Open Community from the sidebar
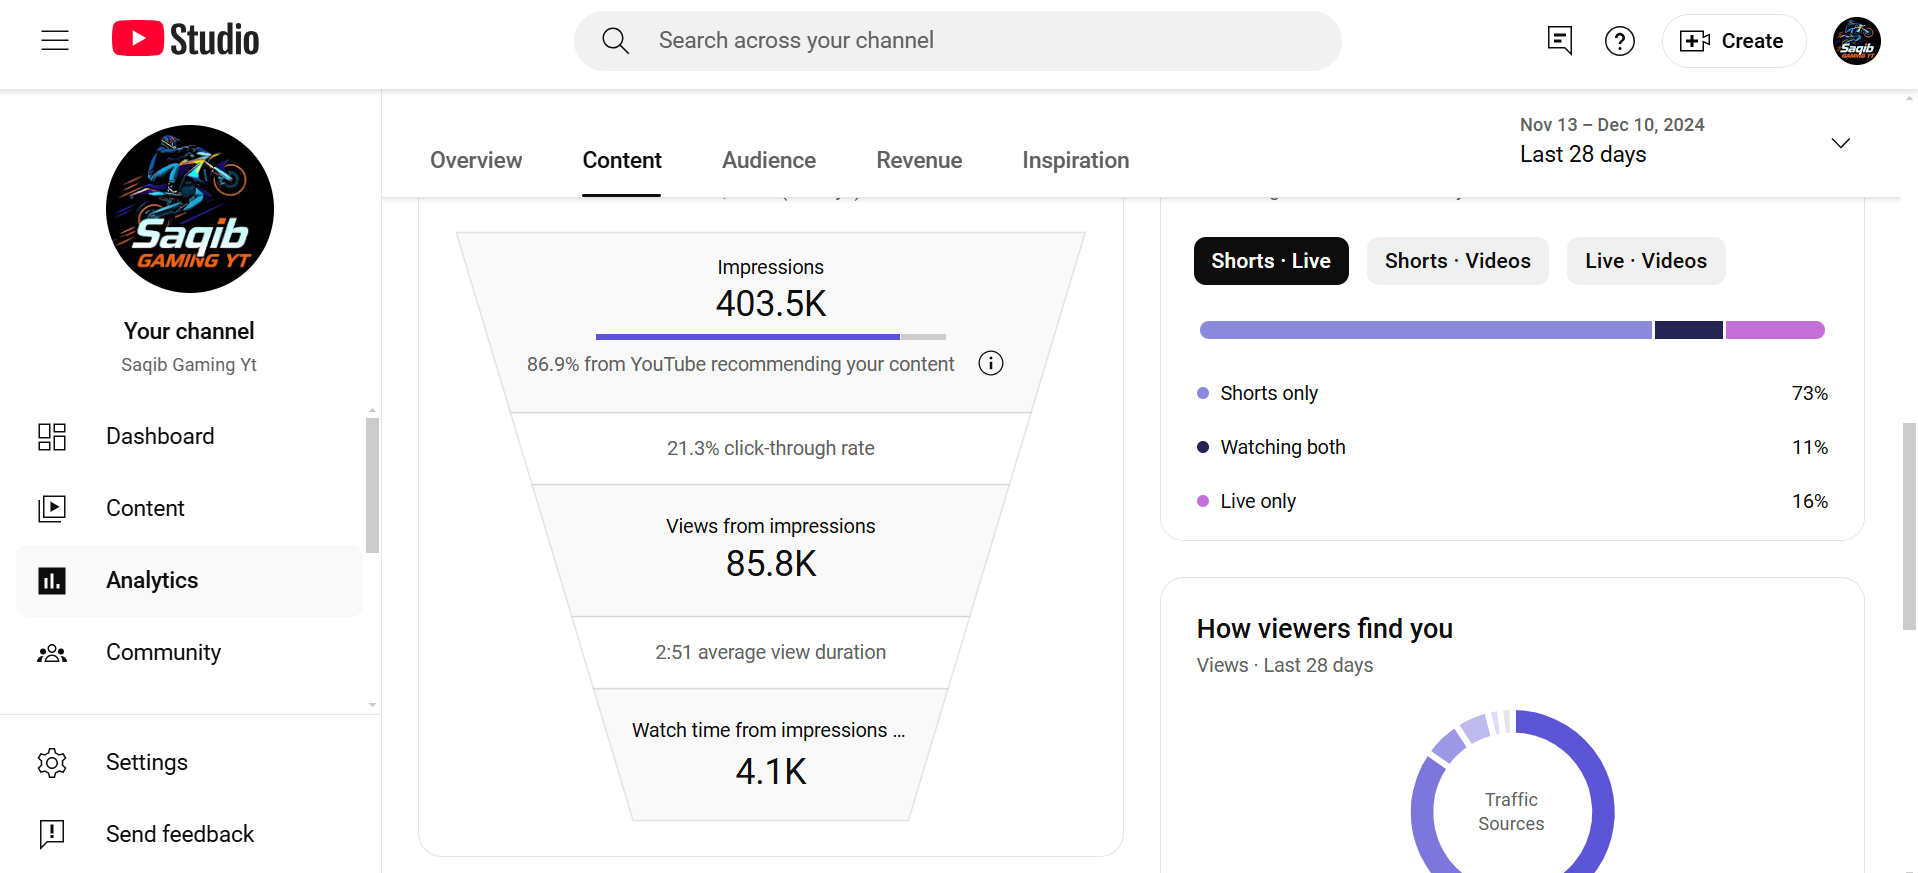 pos(190,652)
